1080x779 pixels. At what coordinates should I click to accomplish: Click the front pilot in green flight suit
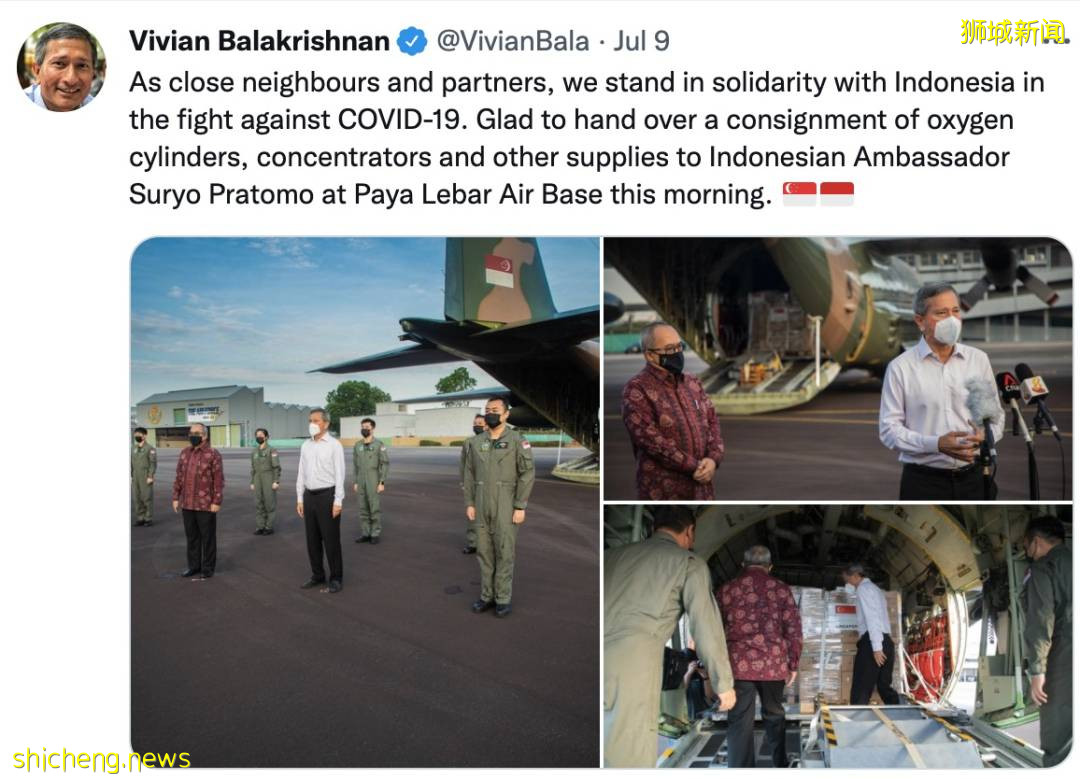point(497,506)
